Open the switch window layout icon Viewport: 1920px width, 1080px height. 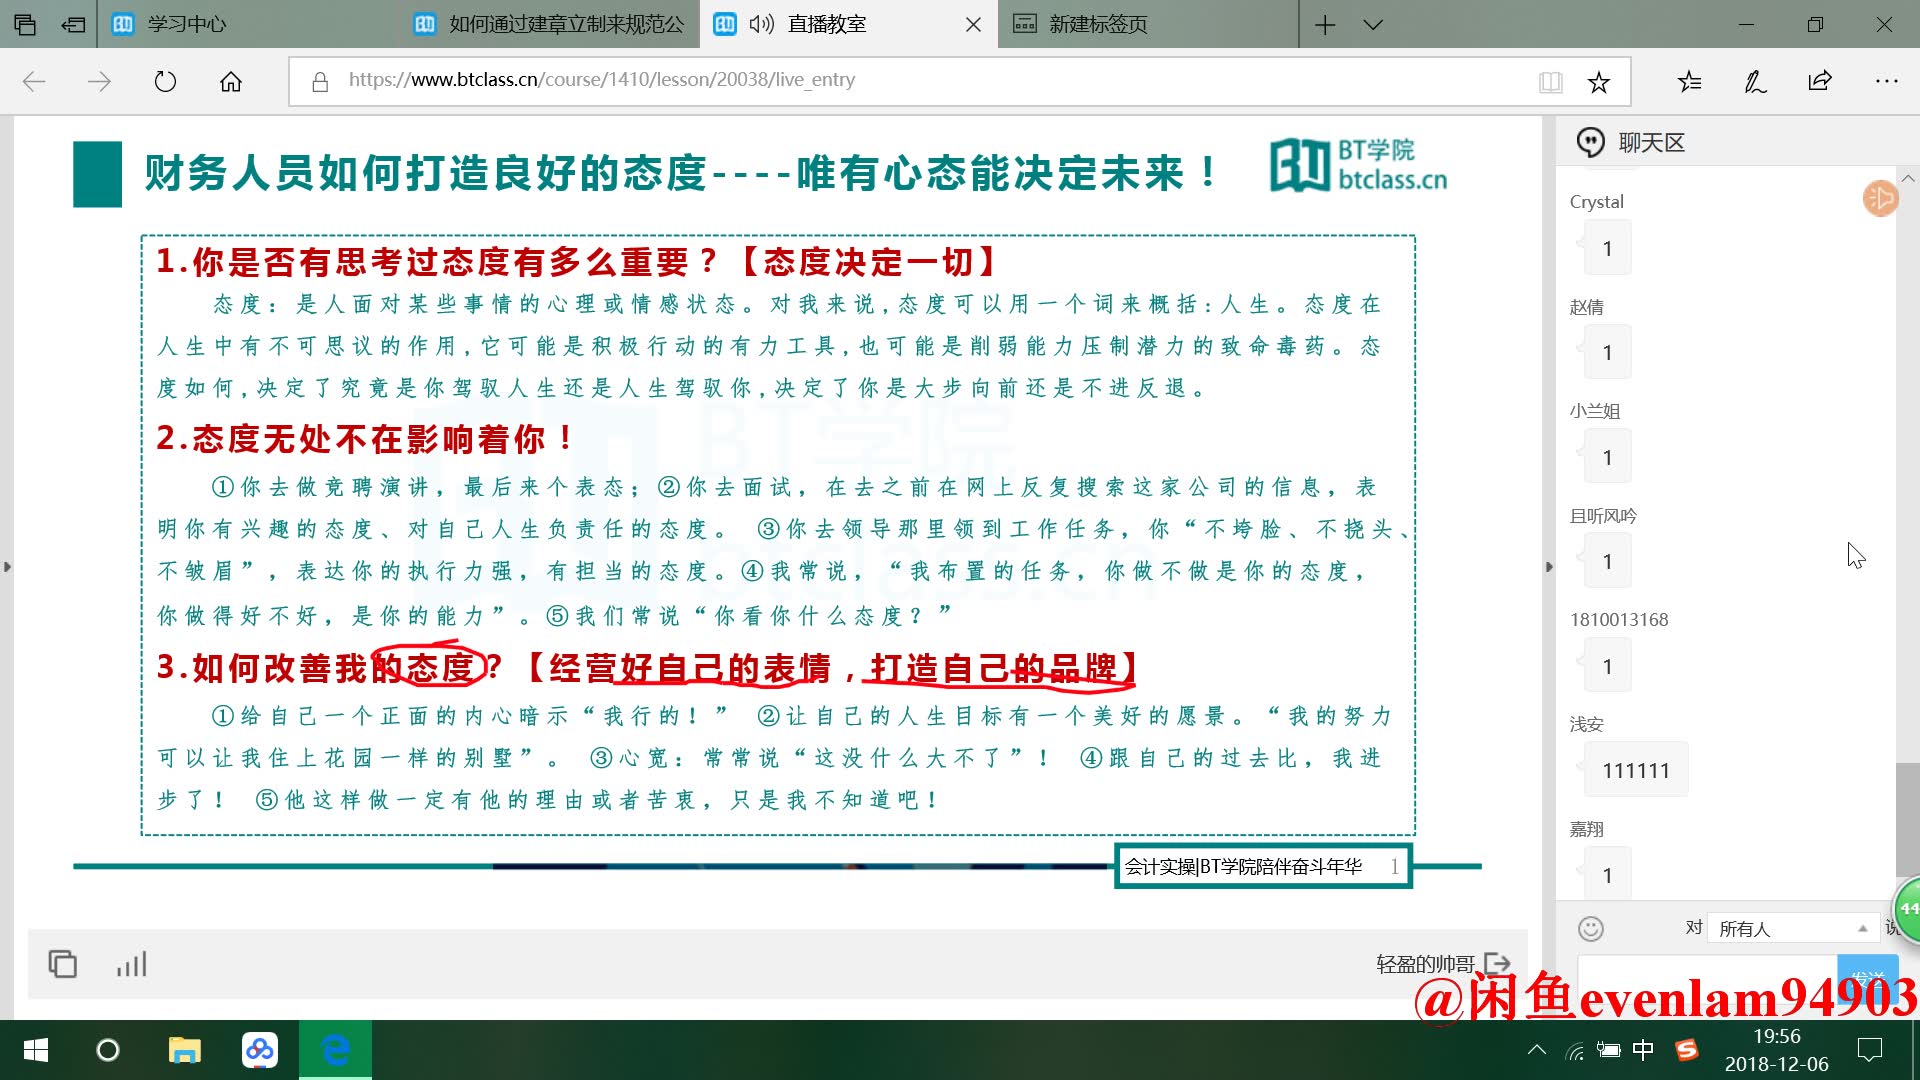63,964
